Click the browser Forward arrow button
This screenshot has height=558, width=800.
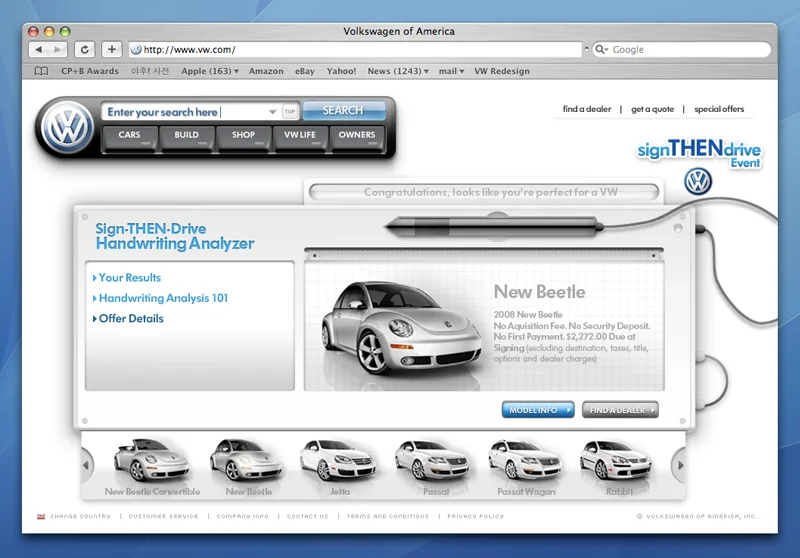coord(58,49)
